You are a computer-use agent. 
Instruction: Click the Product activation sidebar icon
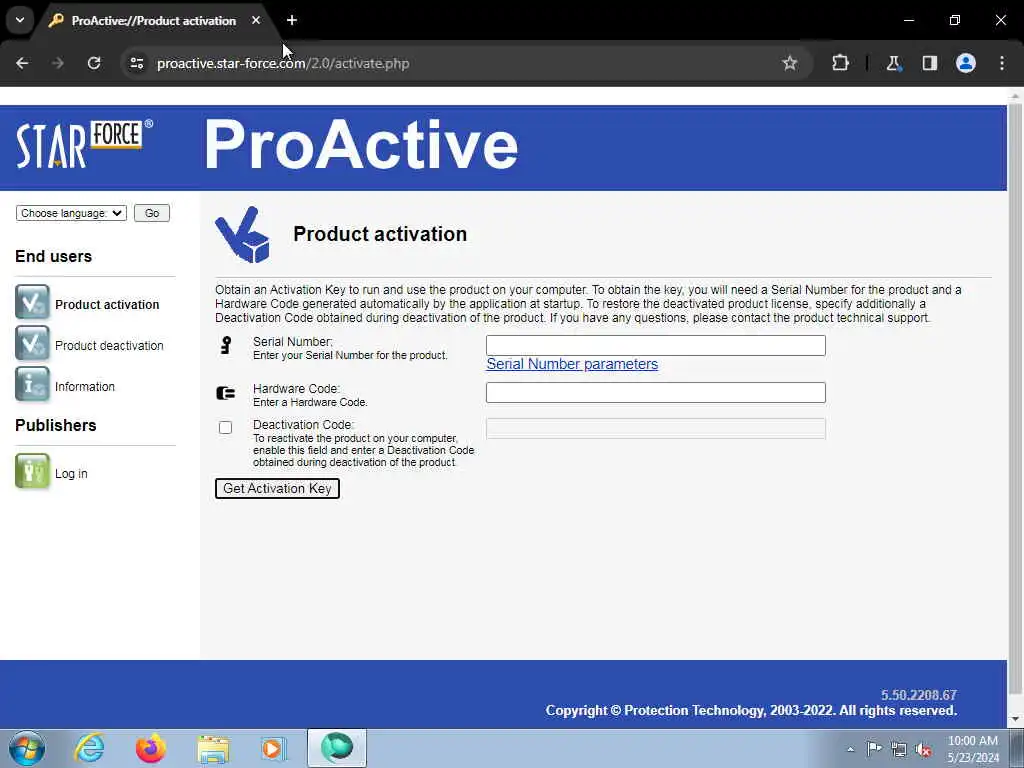32,302
